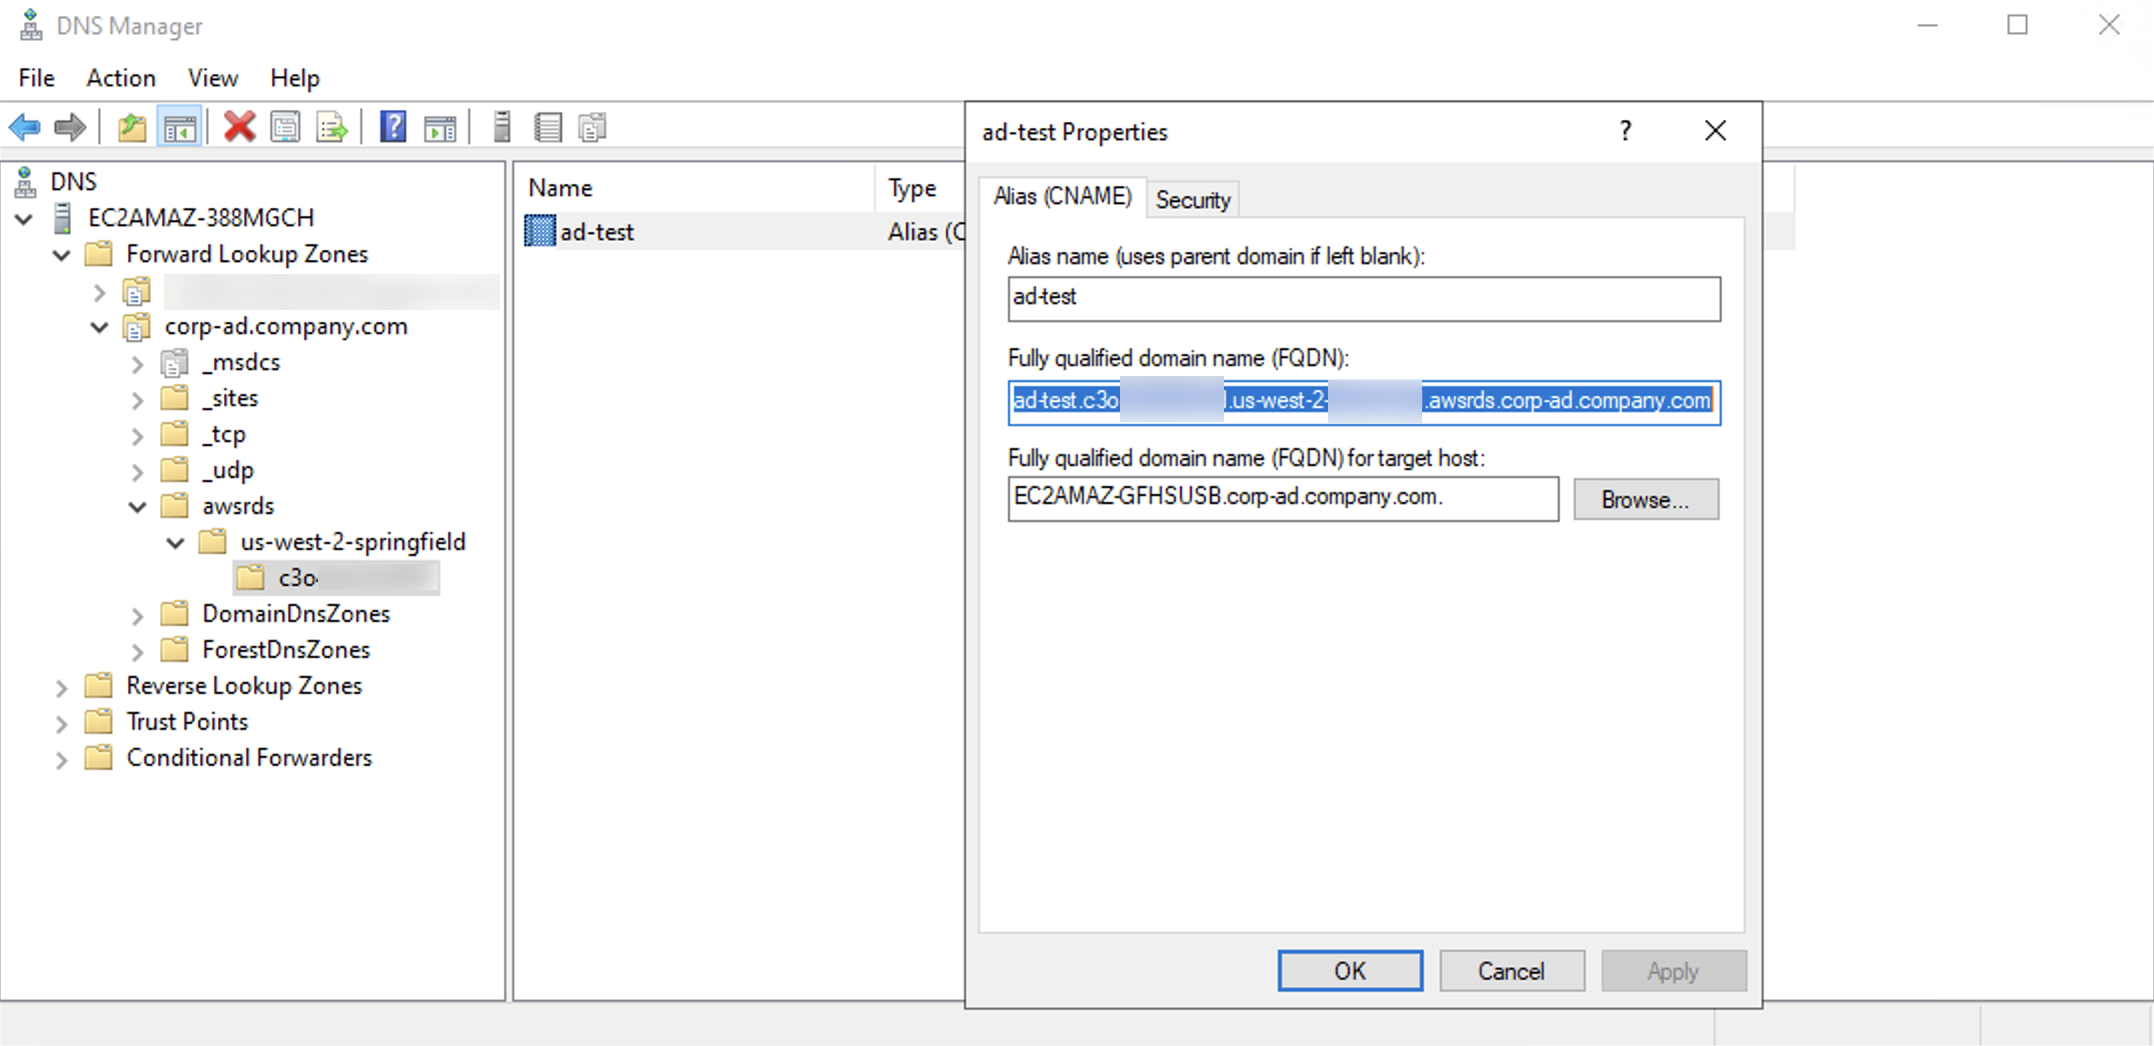Click the forward navigation arrow
Image resolution: width=2154 pixels, height=1046 pixels.
click(x=69, y=126)
